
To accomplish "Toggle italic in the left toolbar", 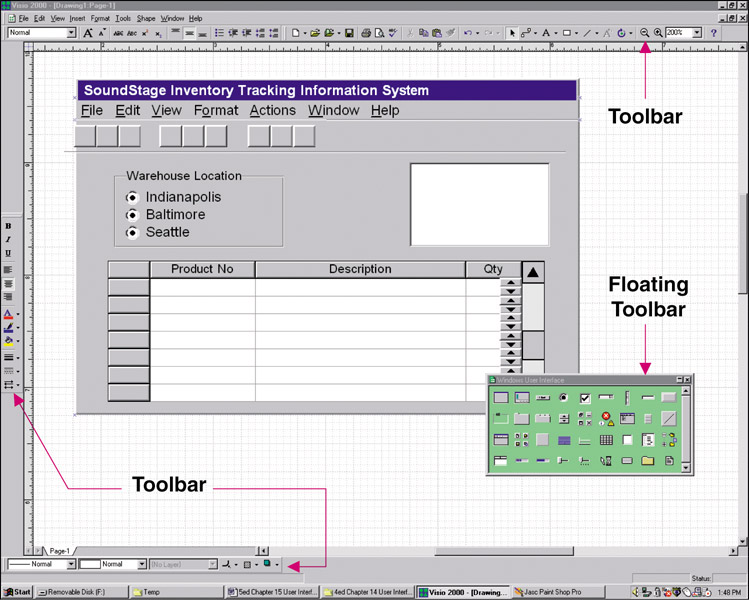I will click(x=8, y=239).
